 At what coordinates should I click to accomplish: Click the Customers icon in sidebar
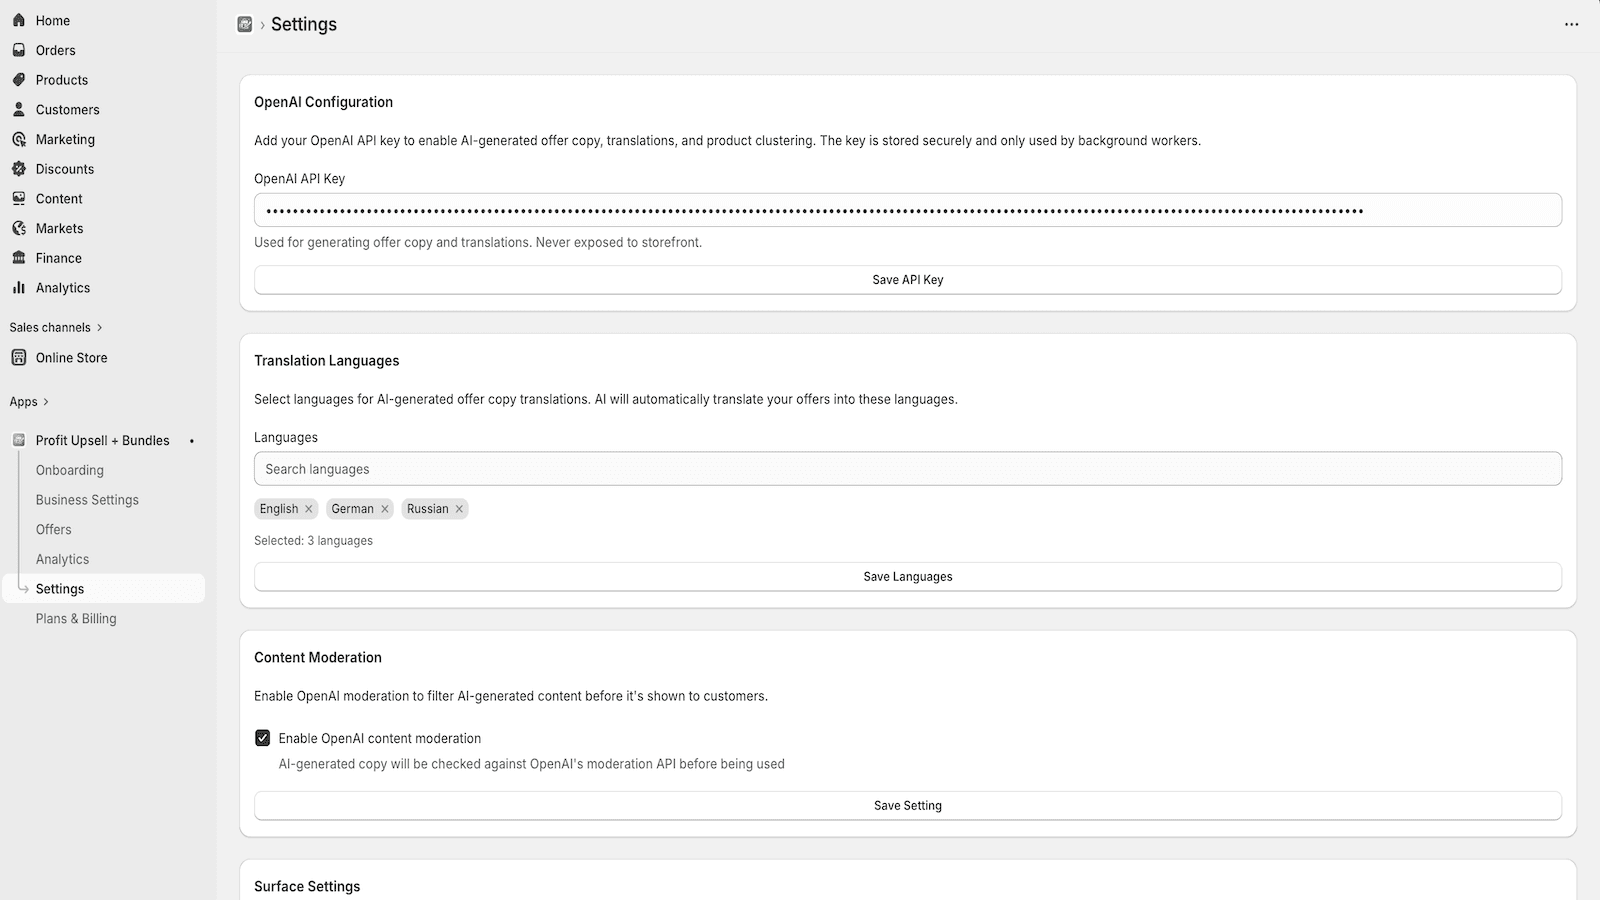[x=19, y=110]
